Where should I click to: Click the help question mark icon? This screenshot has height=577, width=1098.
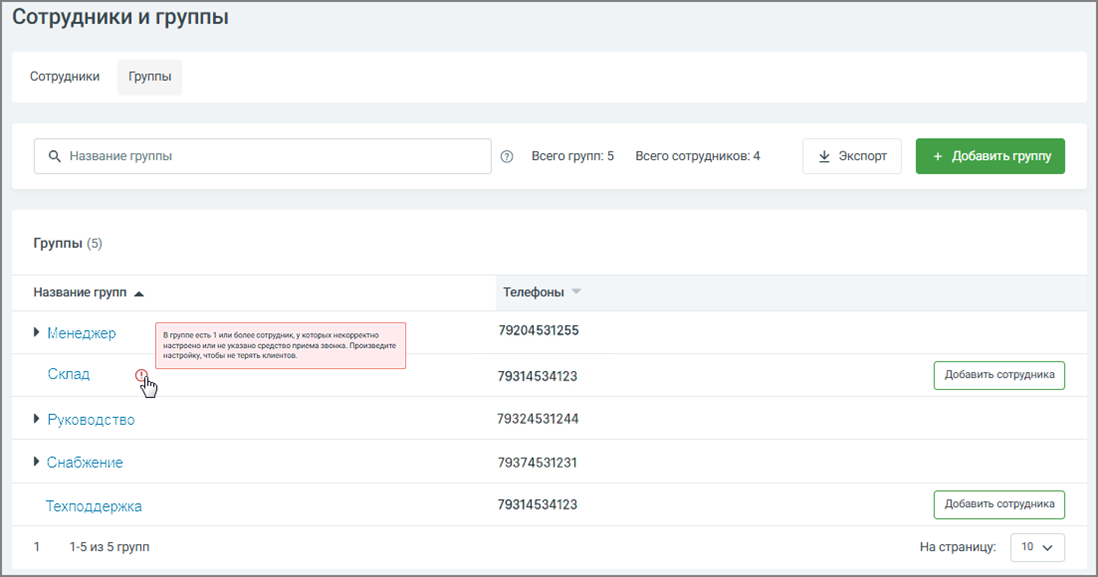coord(507,157)
